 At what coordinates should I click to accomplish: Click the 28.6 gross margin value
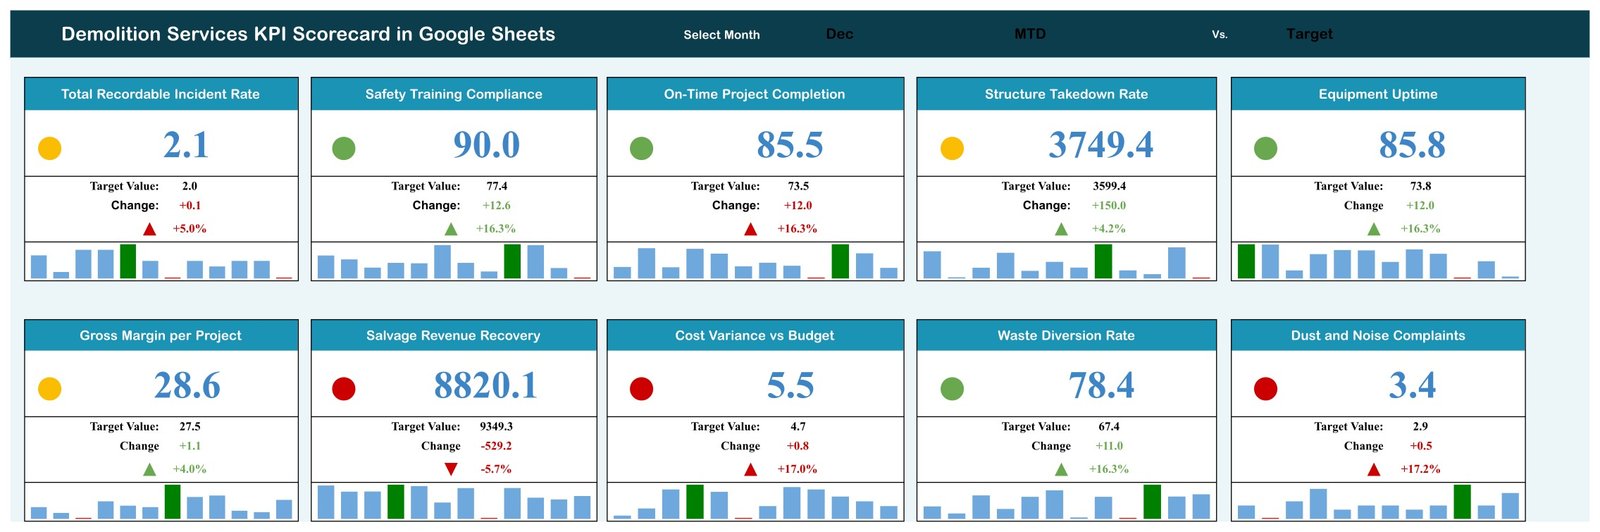click(x=187, y=385)
